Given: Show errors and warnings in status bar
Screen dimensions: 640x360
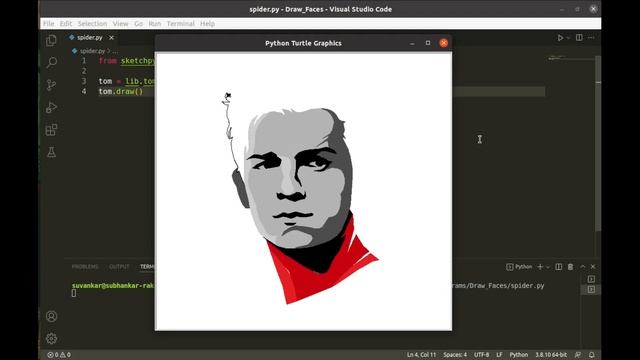Looking at the screenshot, I should pos(59,355).
